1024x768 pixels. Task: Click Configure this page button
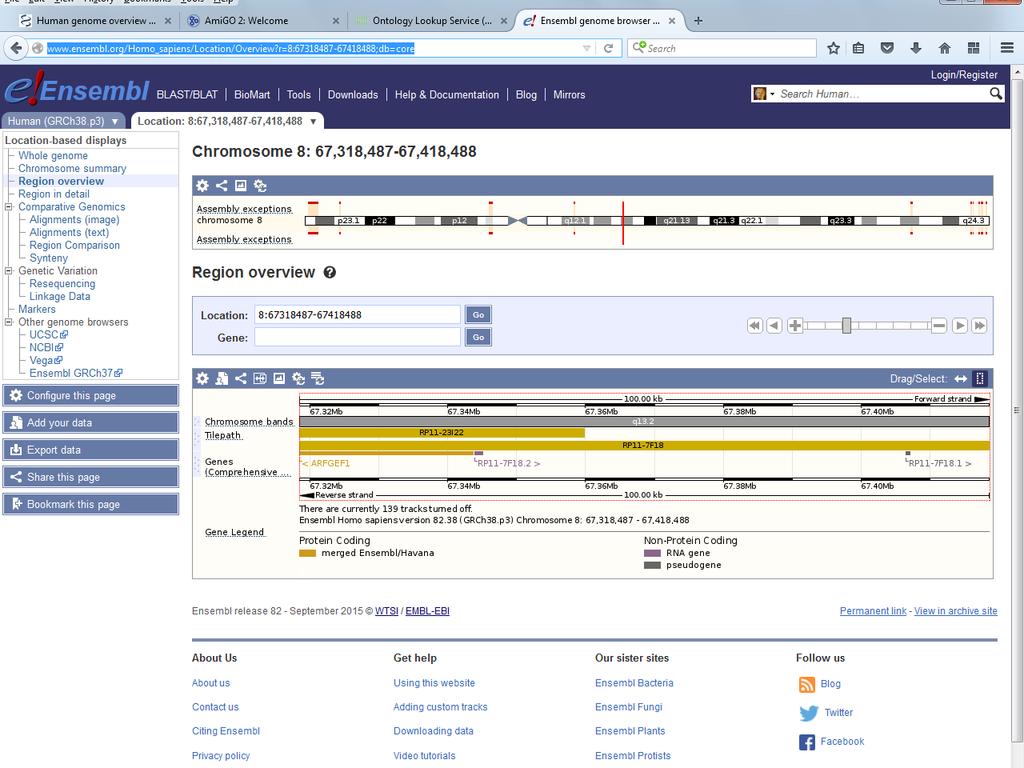[91, 396]
